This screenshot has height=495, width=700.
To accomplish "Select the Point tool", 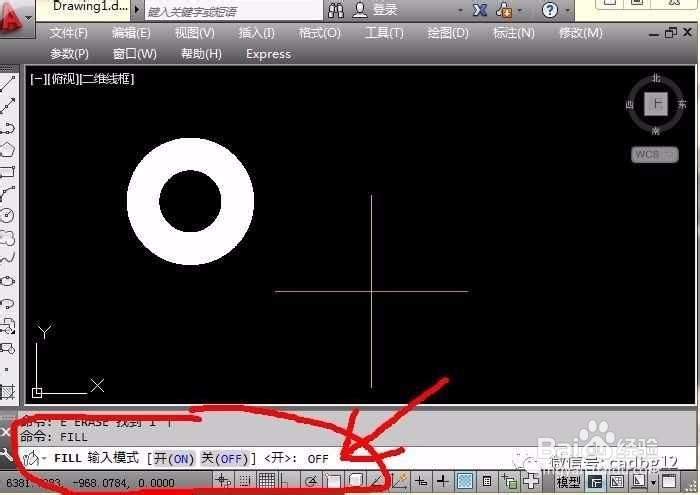I will [x=7, y=370].
